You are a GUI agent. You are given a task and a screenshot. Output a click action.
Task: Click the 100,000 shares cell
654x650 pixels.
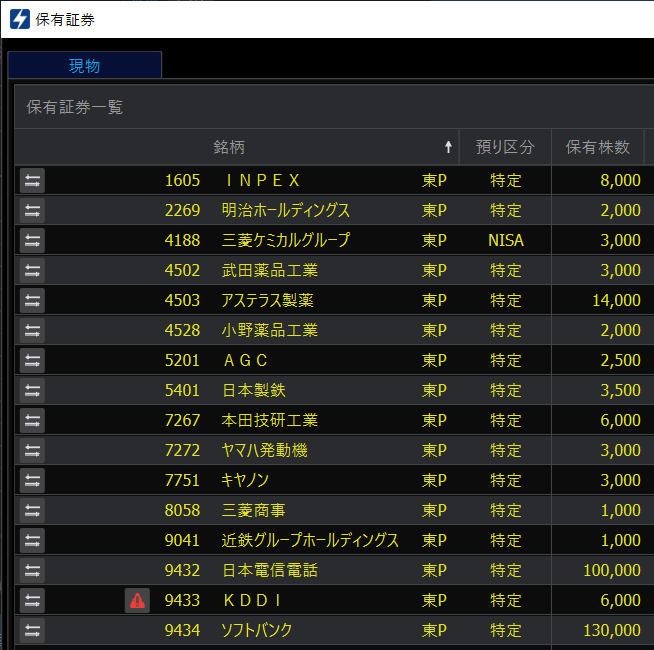tap(612, 571)
